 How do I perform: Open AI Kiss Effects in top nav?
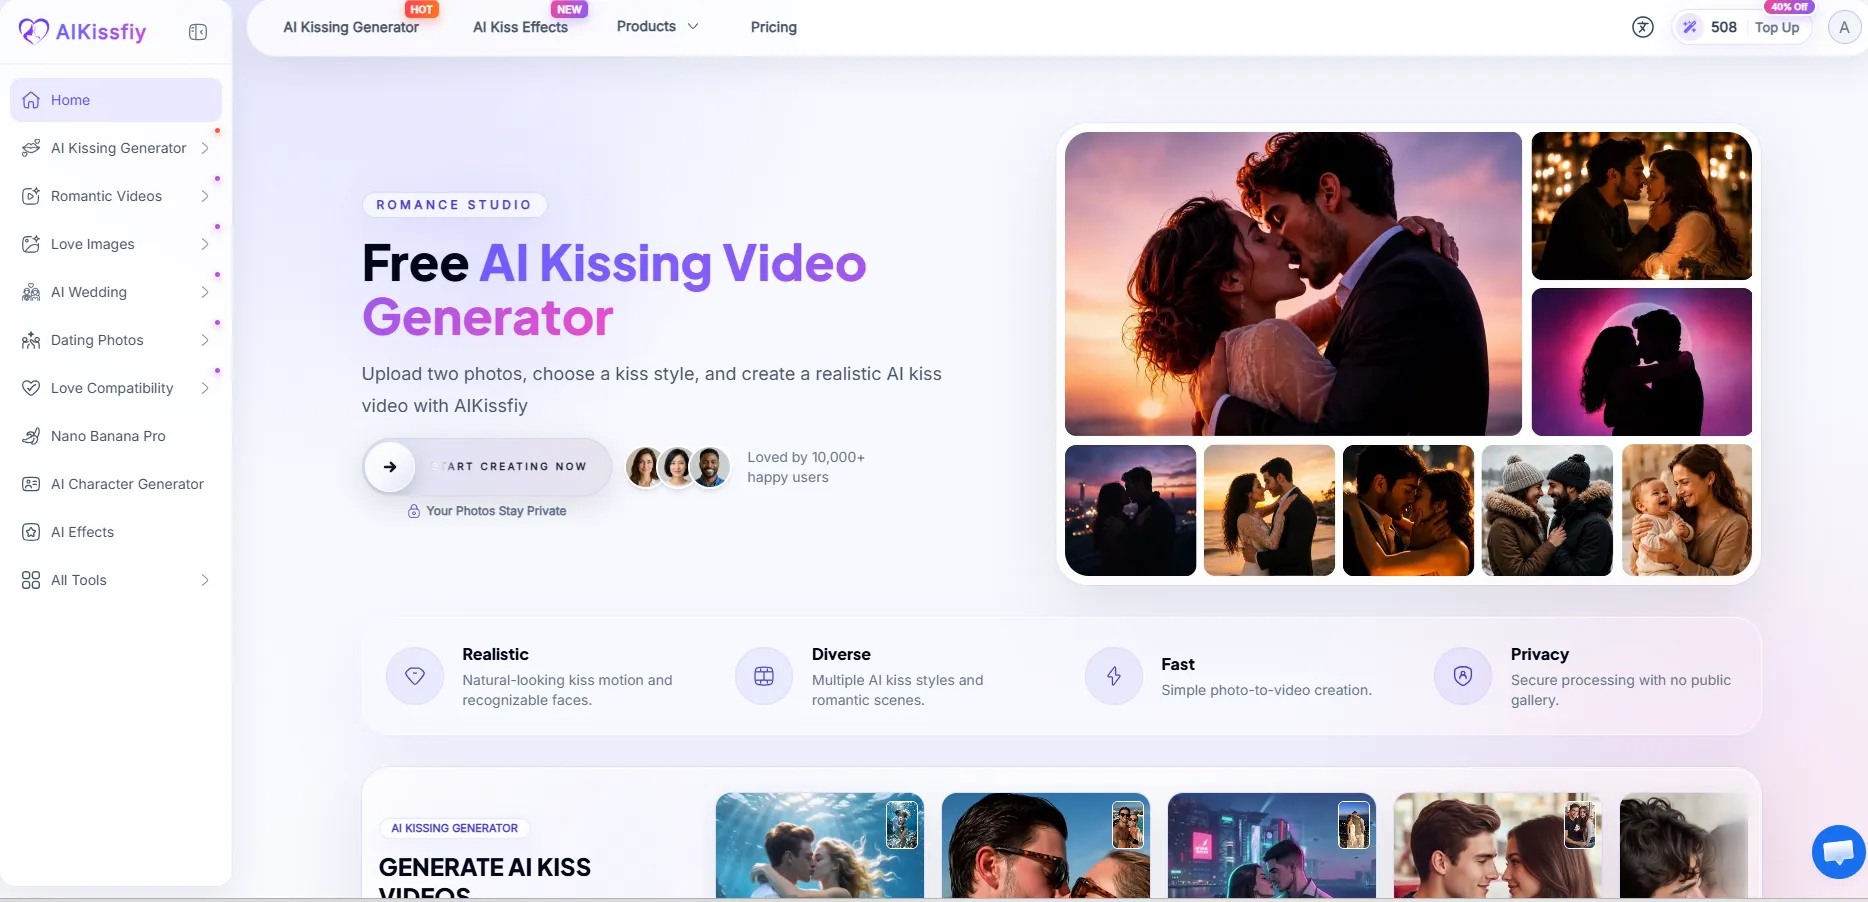pos(520,27)
